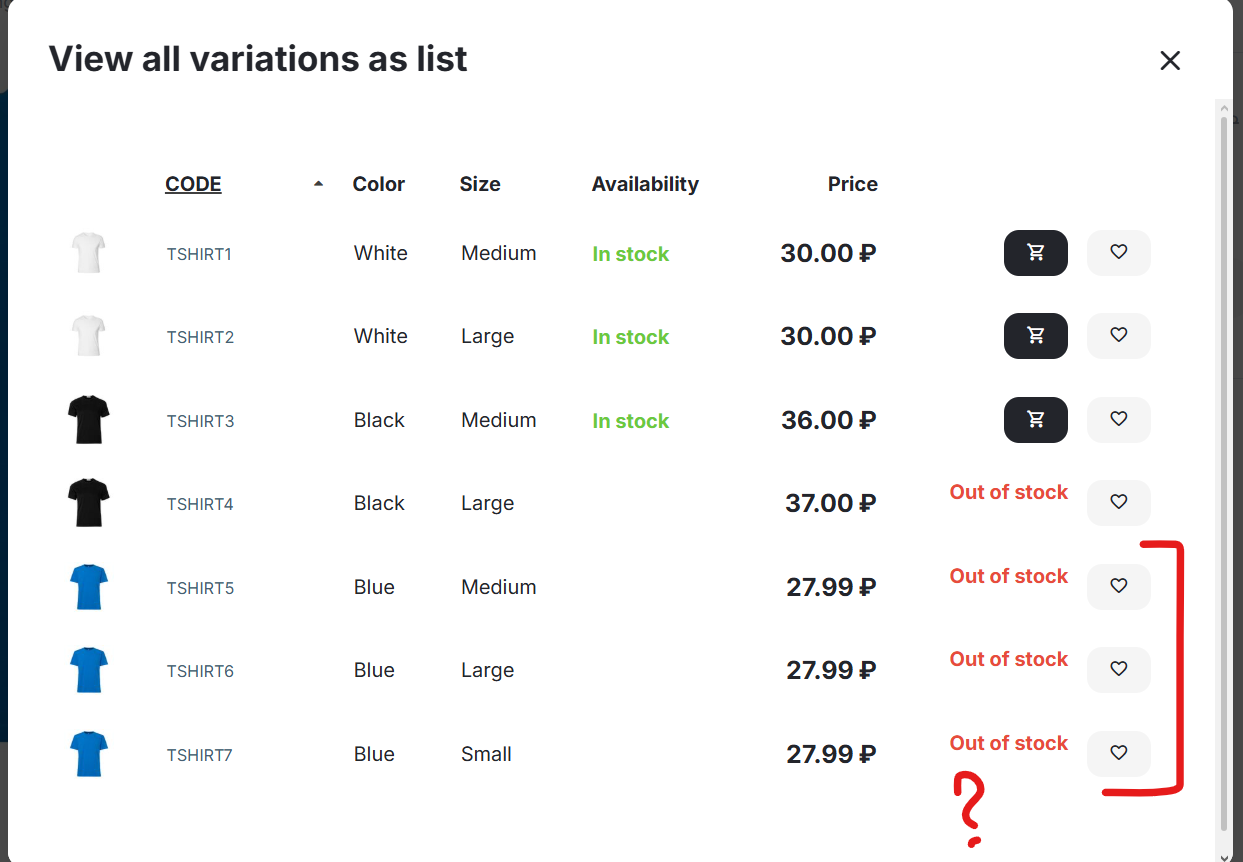Add TSHIRT7 blue small to wishlist
Viewport: 1243px width, 862px height.
pos(1118,754)
